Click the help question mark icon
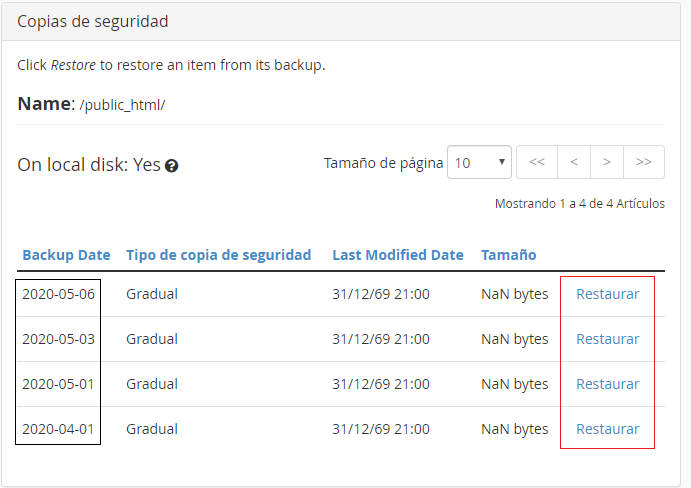 pyautogui.click(x=171, y=166)
